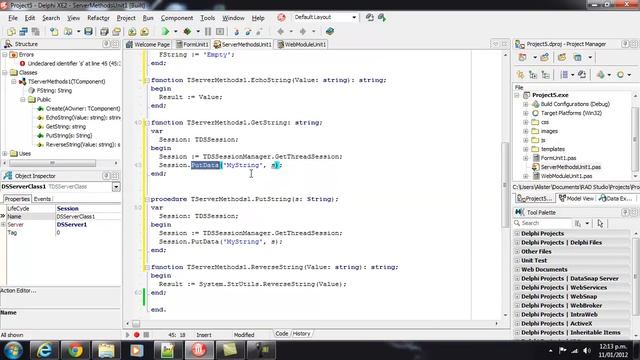Click Project Manager Expand All tree icon
Screen dimensions: 640x360
[x=533, y=75]
